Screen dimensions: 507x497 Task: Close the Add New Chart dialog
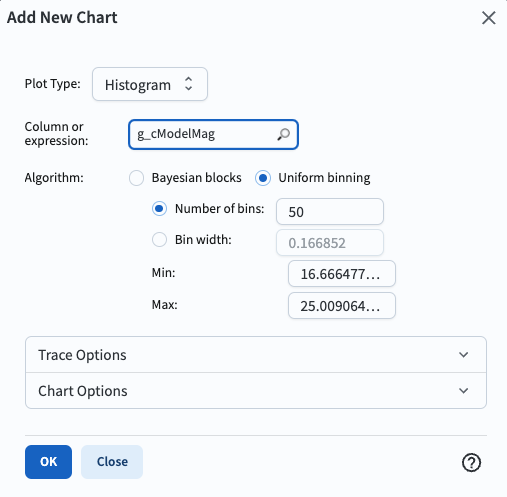tap(489, 18)
